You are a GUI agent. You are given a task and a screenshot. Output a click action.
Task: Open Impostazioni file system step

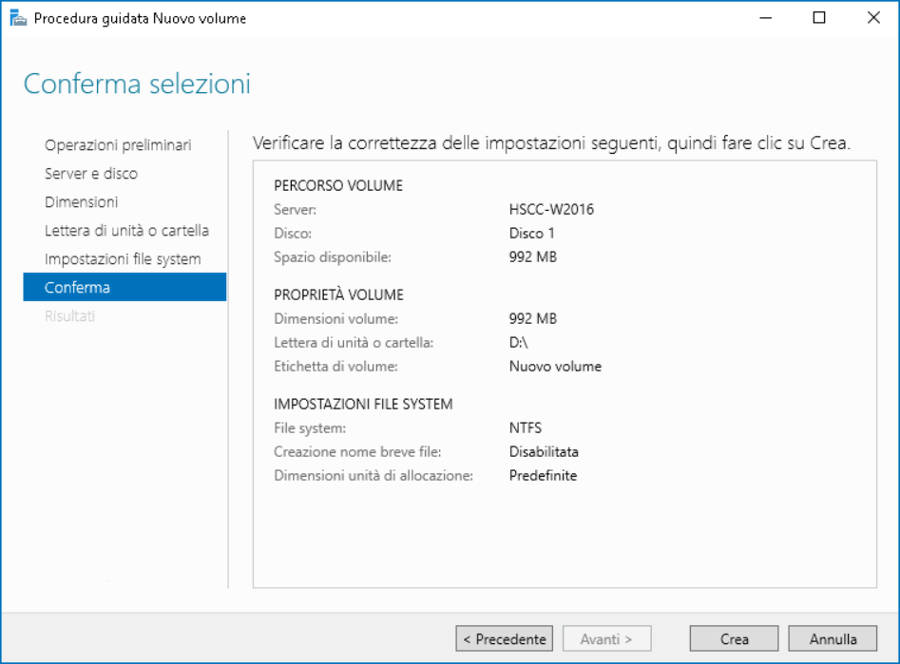(122, 259)
